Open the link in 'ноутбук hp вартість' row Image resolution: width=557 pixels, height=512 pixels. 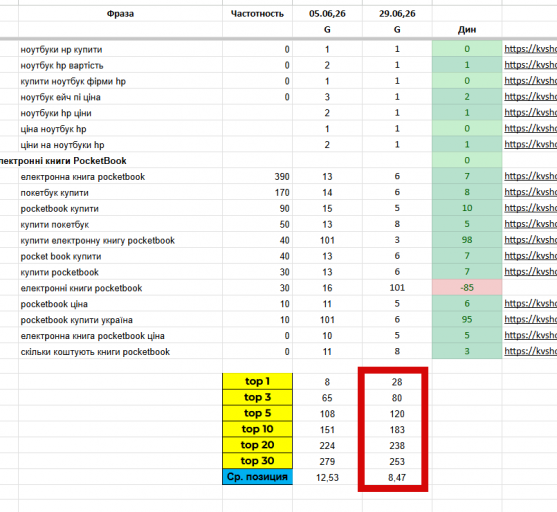coord(530,65)
